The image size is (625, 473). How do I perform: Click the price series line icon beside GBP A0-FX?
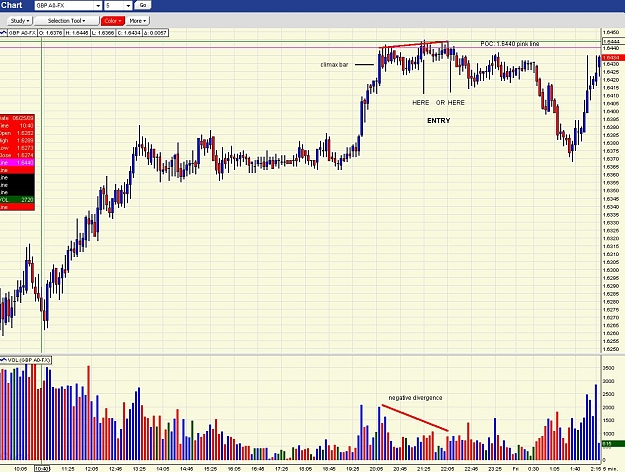(3, 33)
